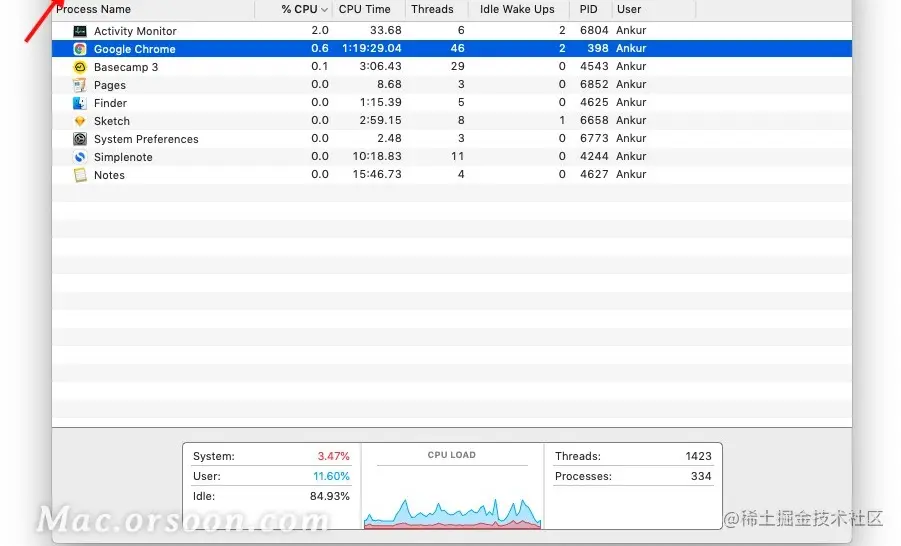This screenshot has height=546, width=901.
Task: Sort by the PID column header
Action: (x=588, y=9)
